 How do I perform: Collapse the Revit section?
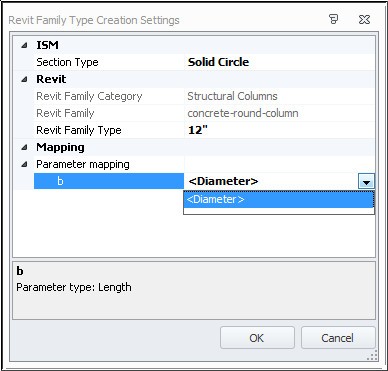click(24, 80)
